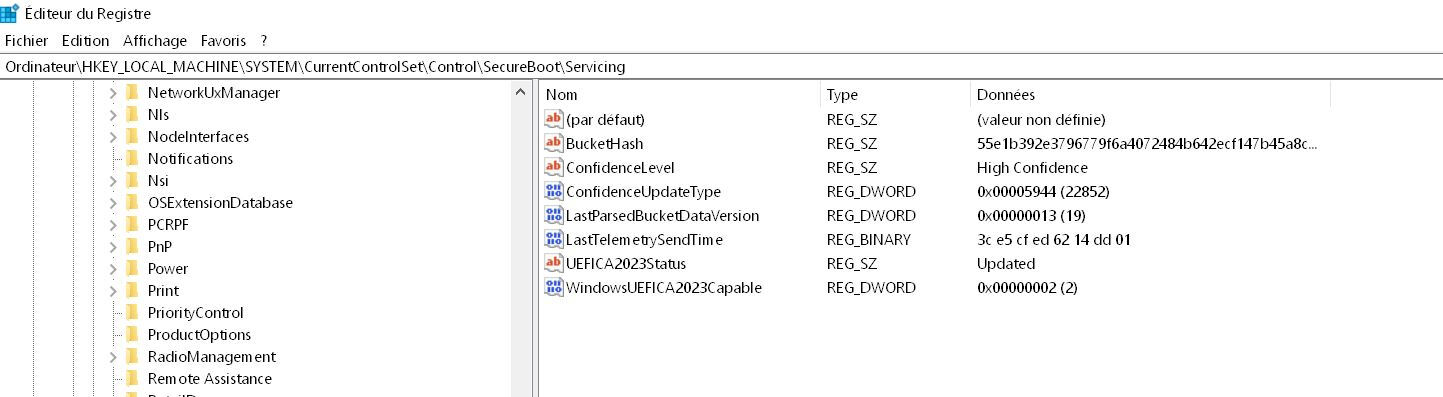
Task: Click the ProductOptions folder icon
Action: tap(131, 334)
